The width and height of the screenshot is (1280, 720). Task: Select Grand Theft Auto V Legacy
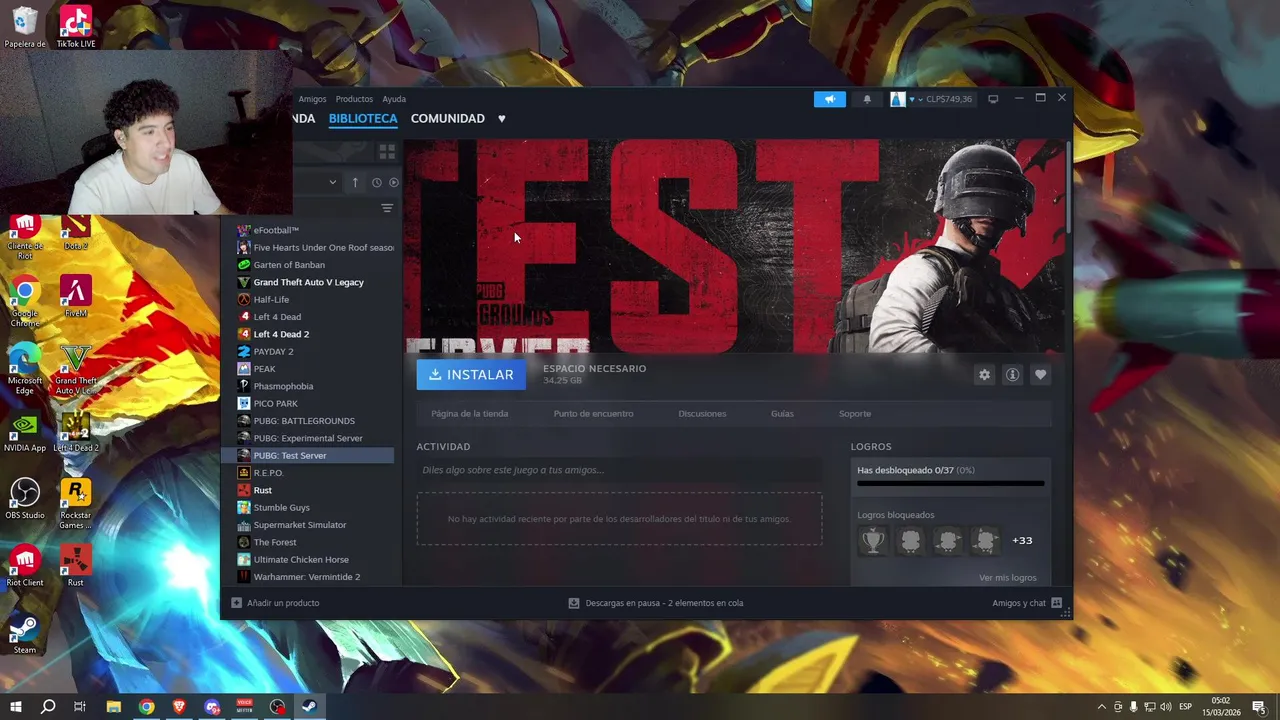tap(308, 282)
